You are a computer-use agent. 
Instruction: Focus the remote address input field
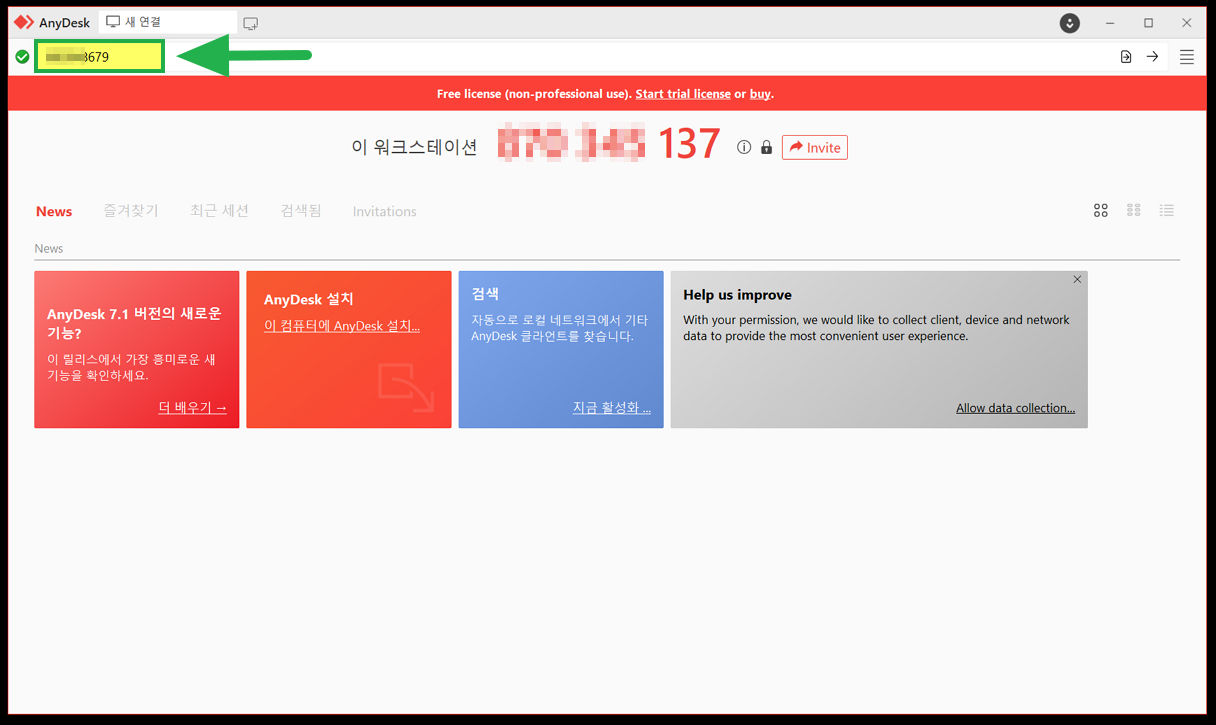100,57
